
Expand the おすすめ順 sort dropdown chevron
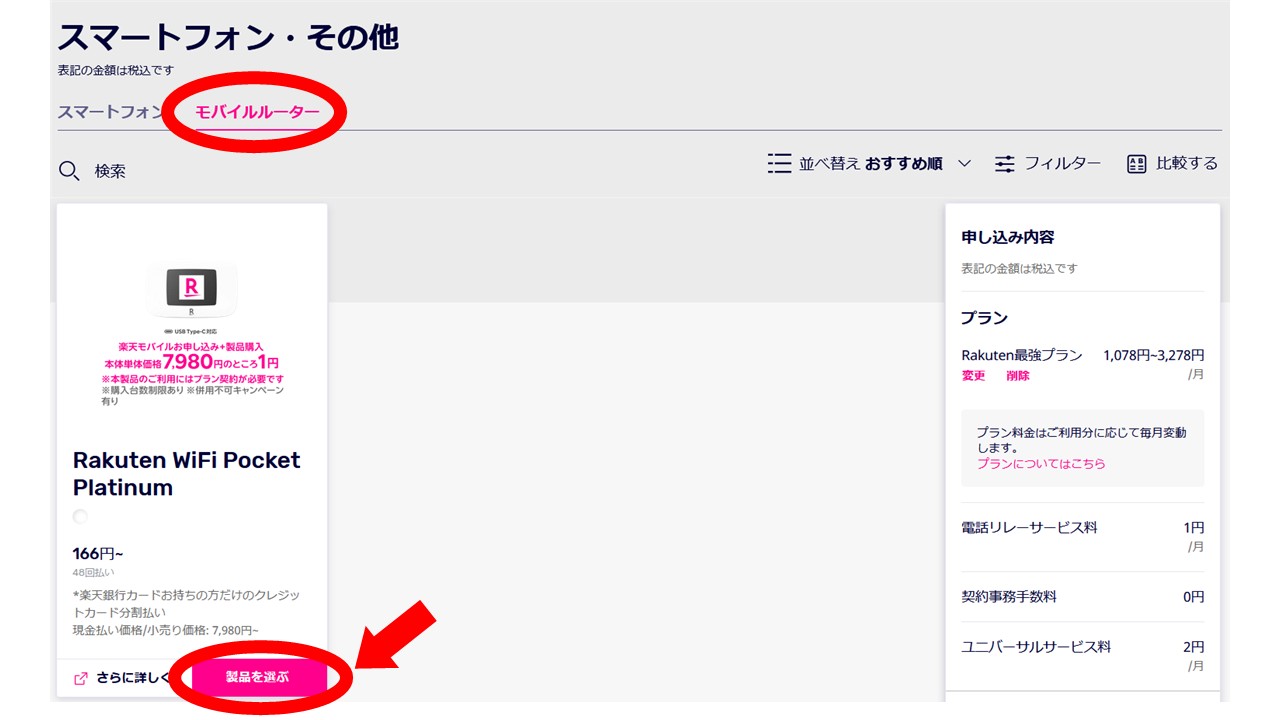click(964, 164)
